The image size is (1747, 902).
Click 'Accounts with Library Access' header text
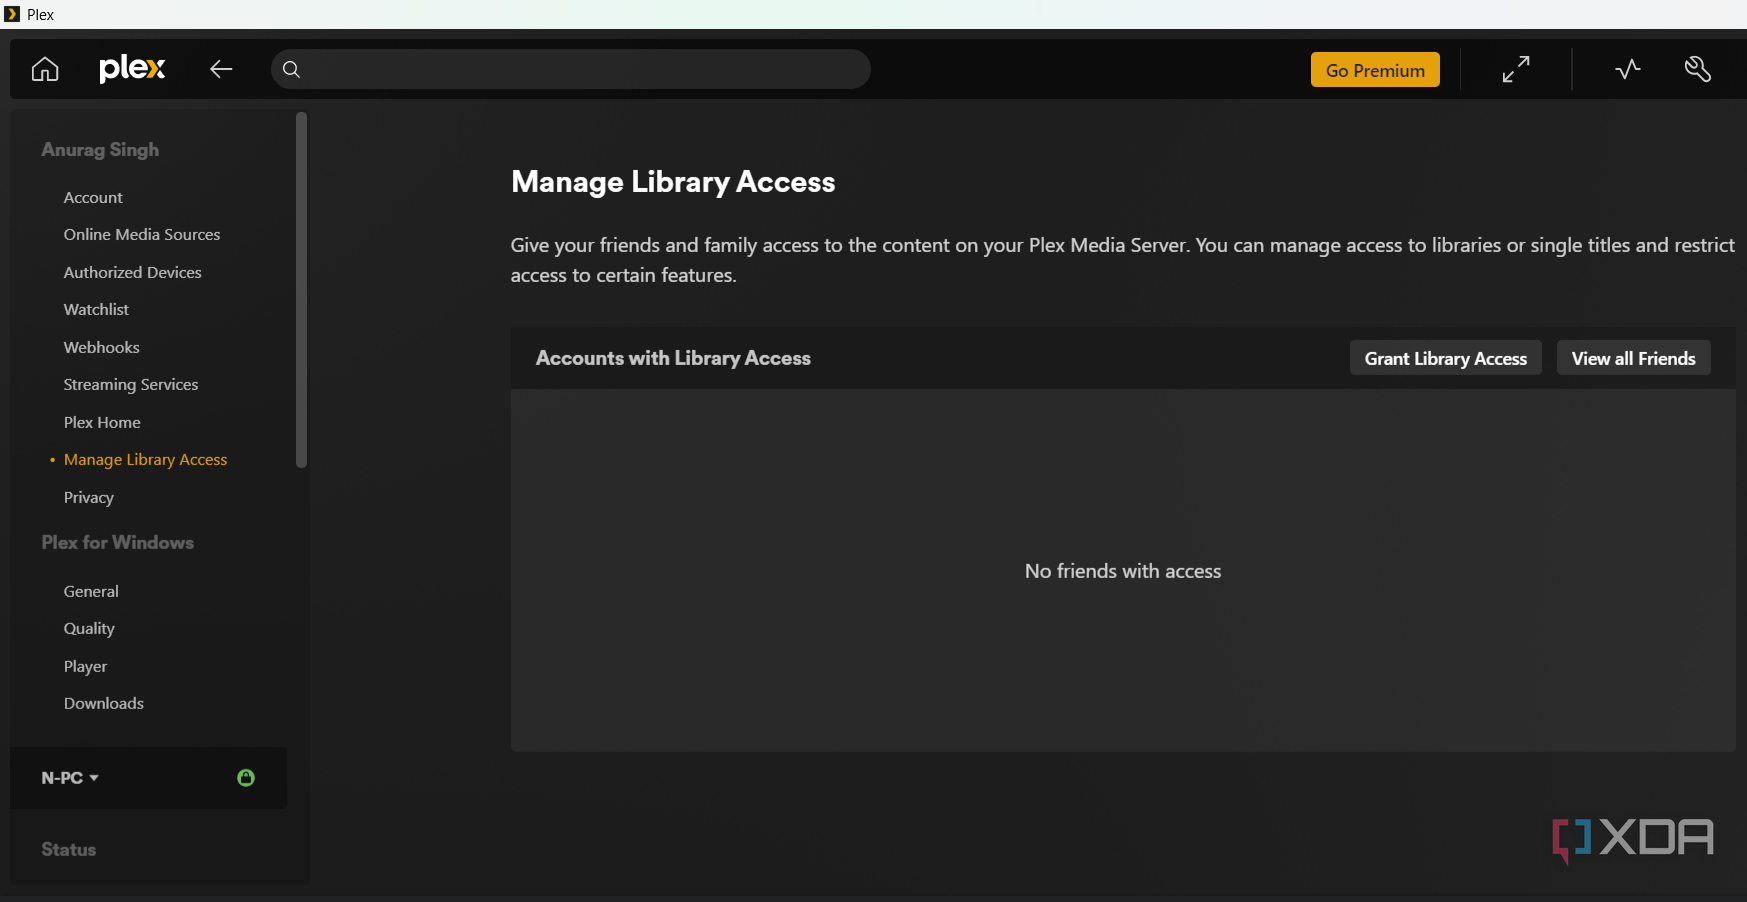coord(673,358)
